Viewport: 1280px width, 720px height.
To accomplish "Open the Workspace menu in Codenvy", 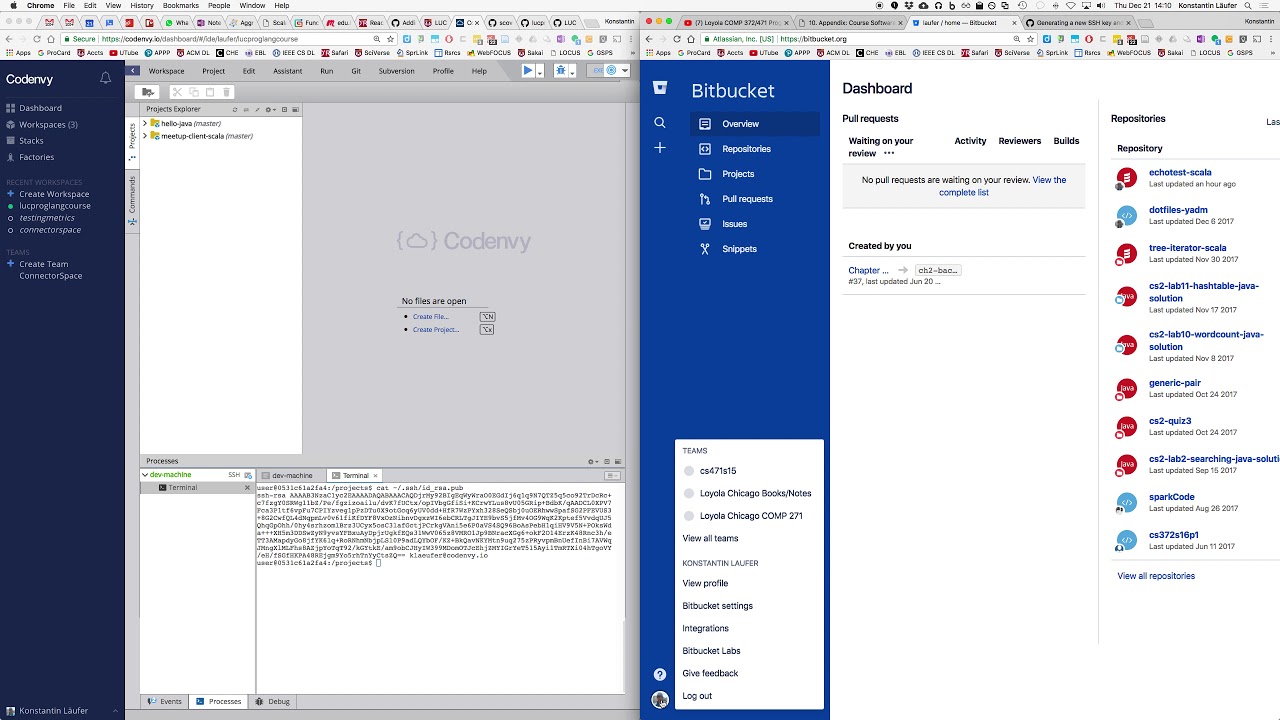I will 166,71.
